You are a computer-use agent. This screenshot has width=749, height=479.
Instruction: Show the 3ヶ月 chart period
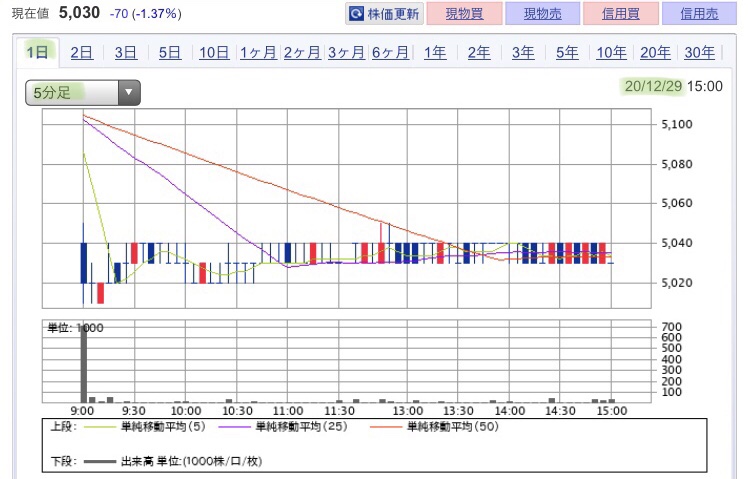pos(346,52)
